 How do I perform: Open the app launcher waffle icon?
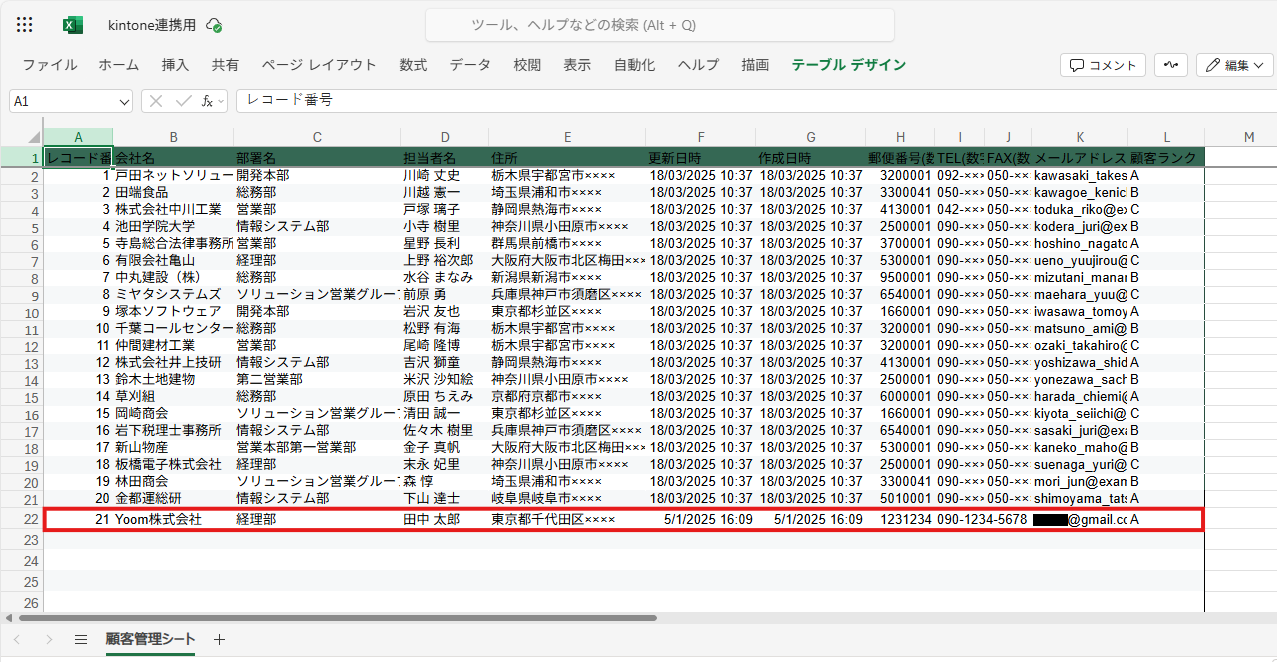pyautogui.click(x=25, y=25)
